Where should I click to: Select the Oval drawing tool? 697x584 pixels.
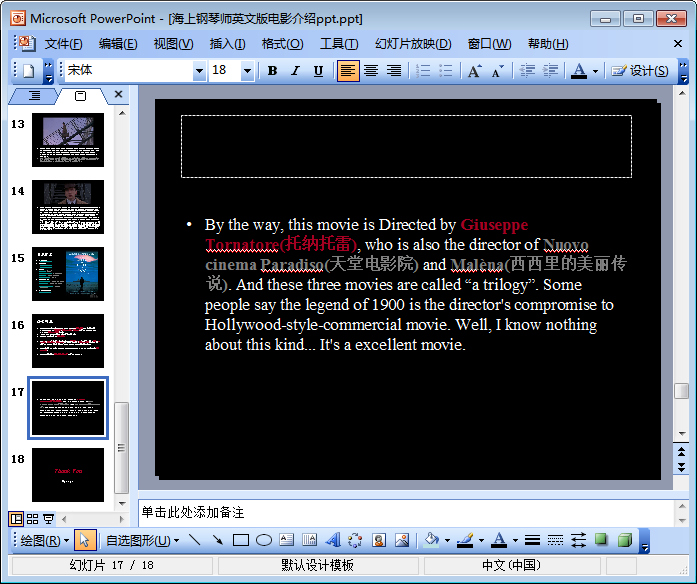(x=264, y=540)
